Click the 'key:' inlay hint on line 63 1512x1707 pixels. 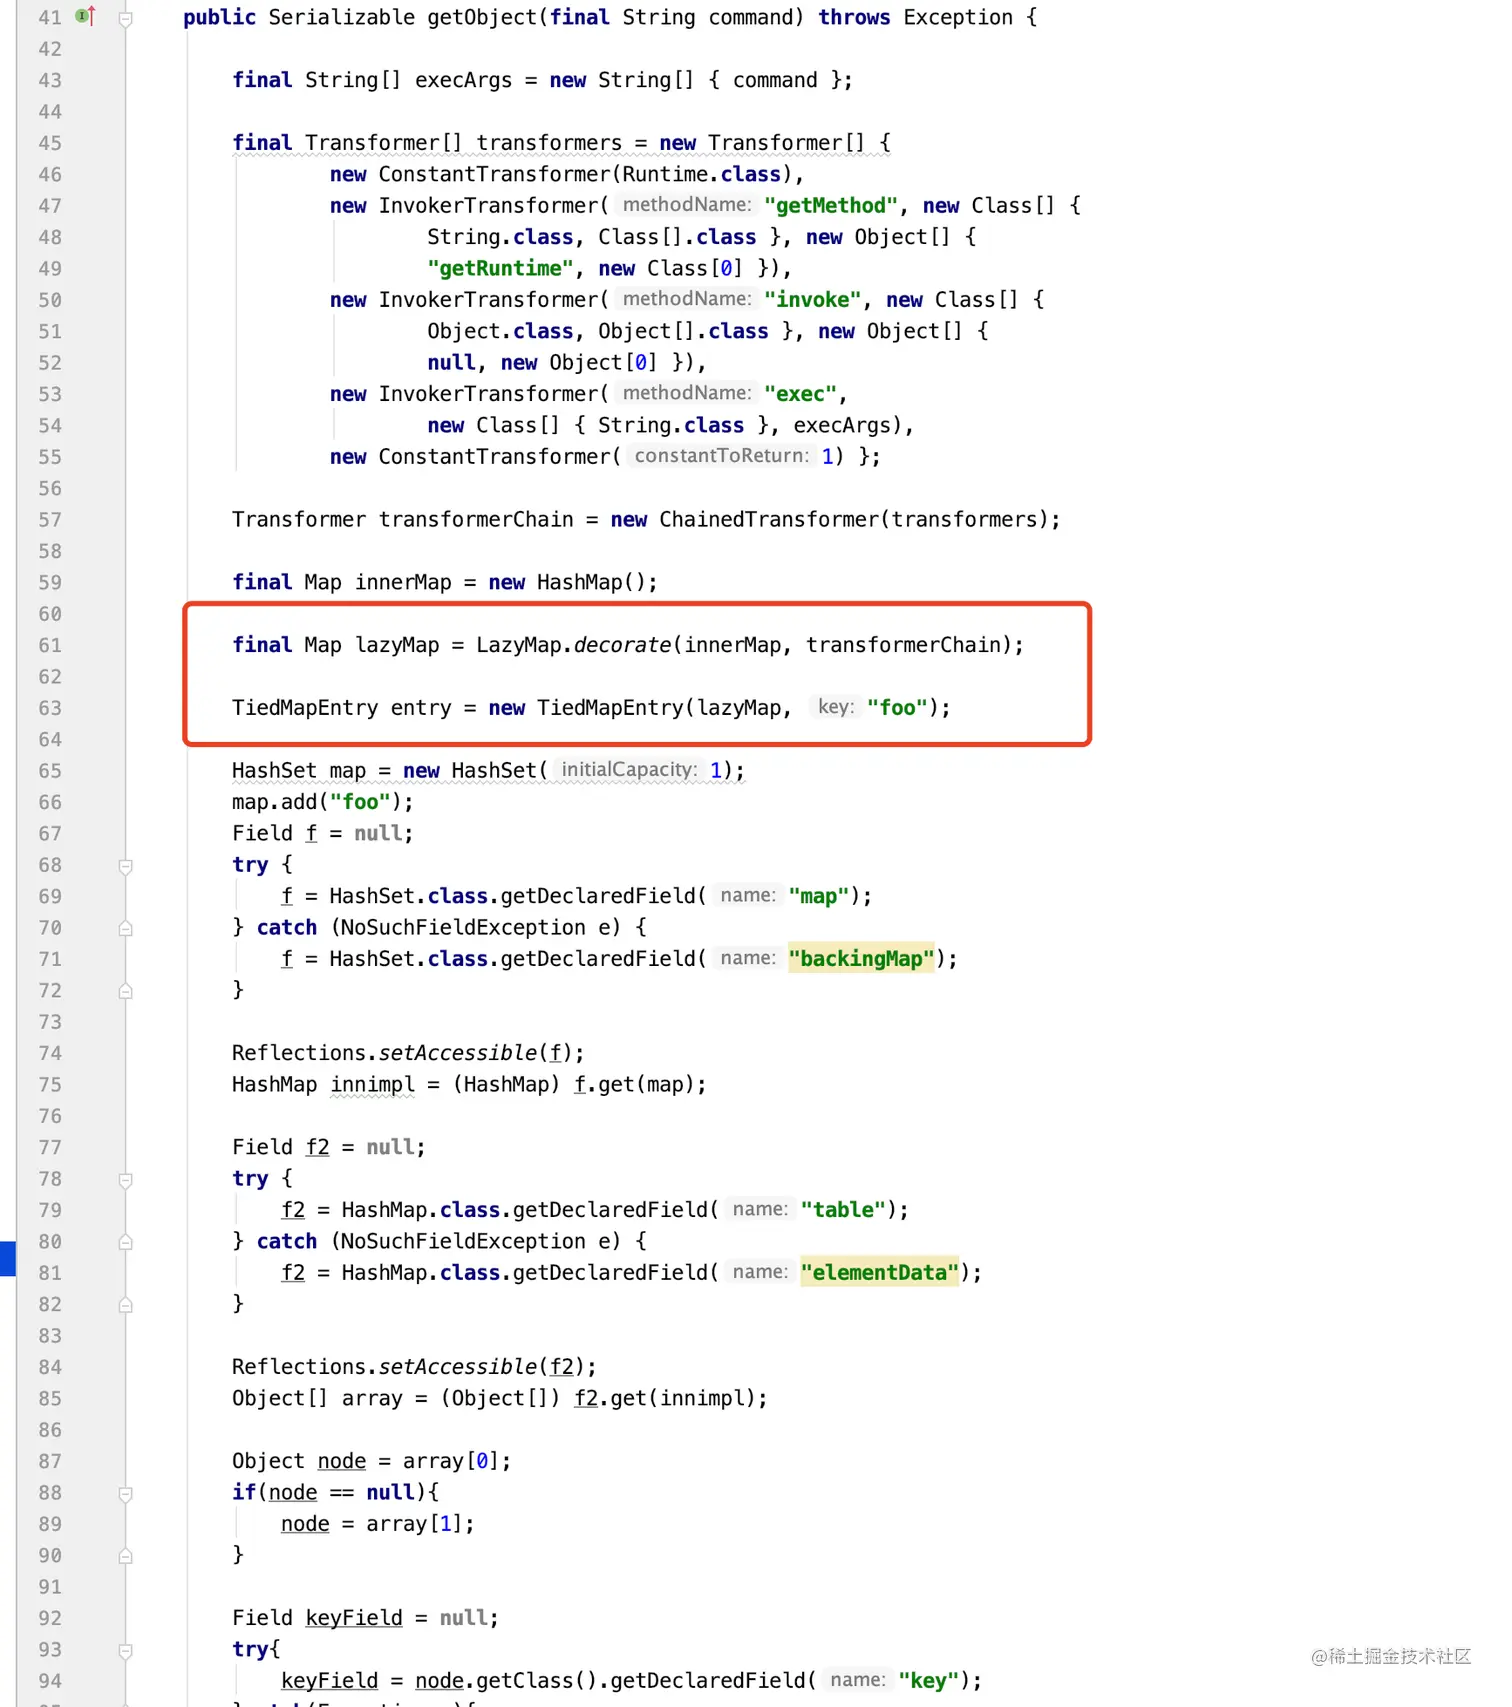(x=836, y=707)
